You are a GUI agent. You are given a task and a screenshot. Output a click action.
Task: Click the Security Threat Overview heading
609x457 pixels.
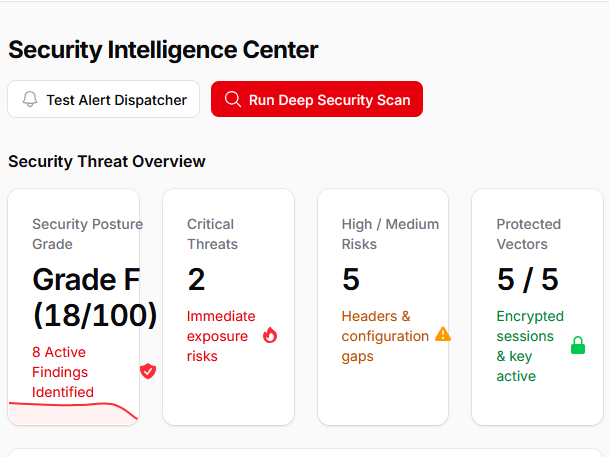(x=107, y=162)
